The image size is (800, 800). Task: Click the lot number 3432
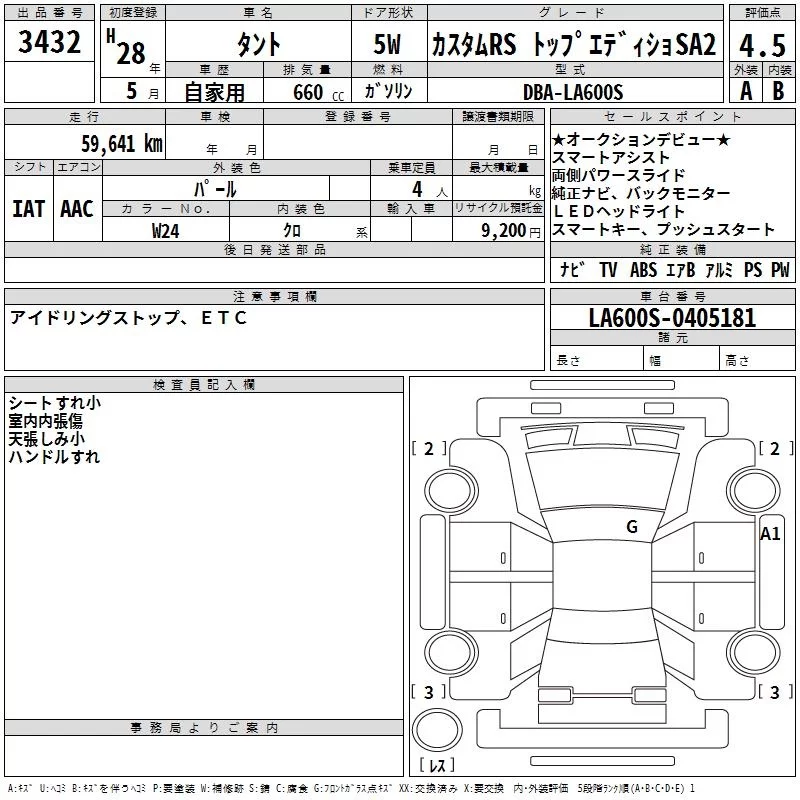pos(49,42)
